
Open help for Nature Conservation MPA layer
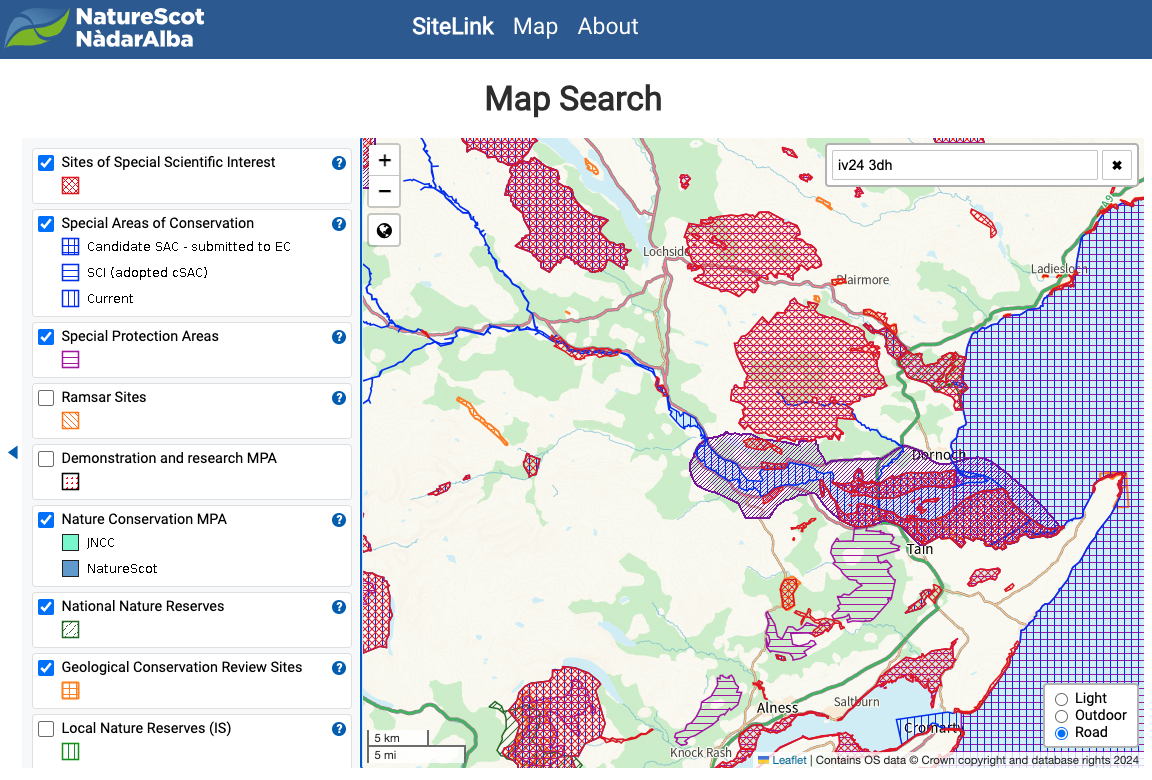339,519
